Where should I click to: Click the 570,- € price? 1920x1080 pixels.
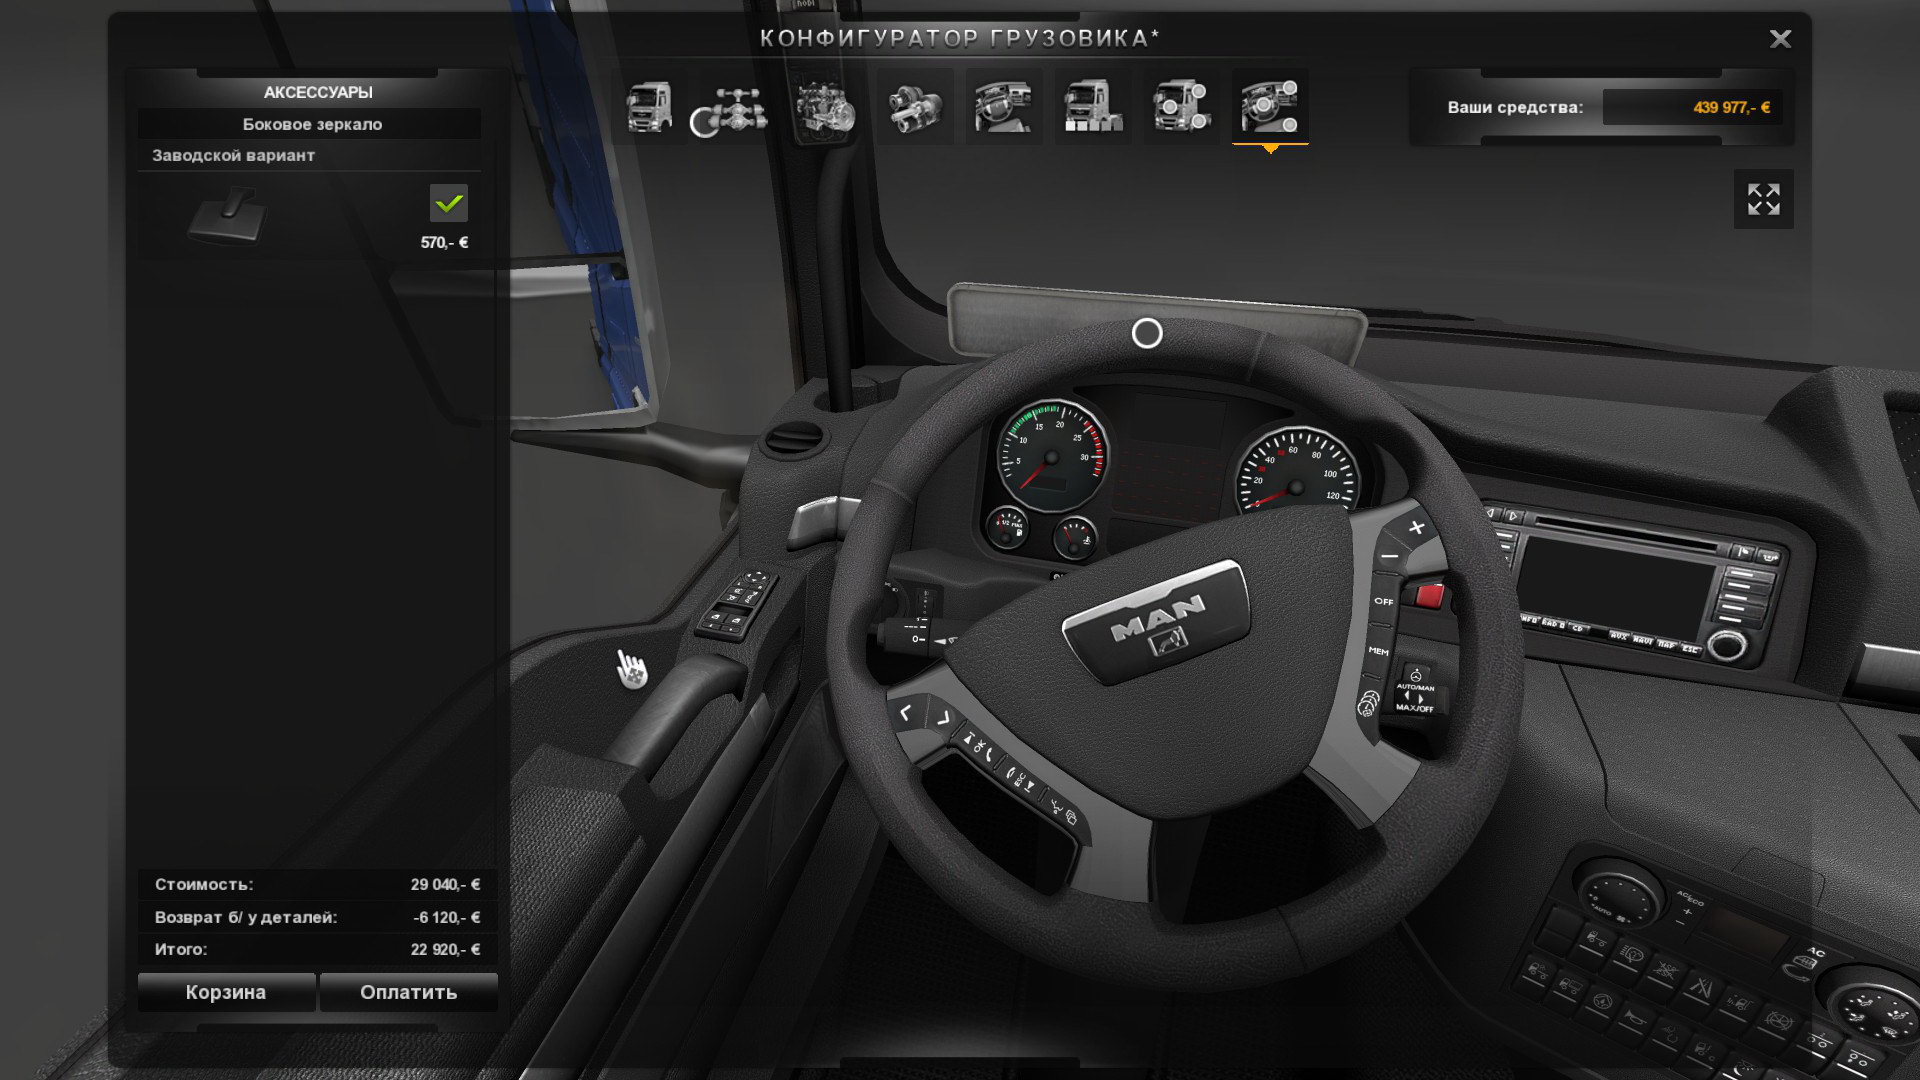click(444, 242)
